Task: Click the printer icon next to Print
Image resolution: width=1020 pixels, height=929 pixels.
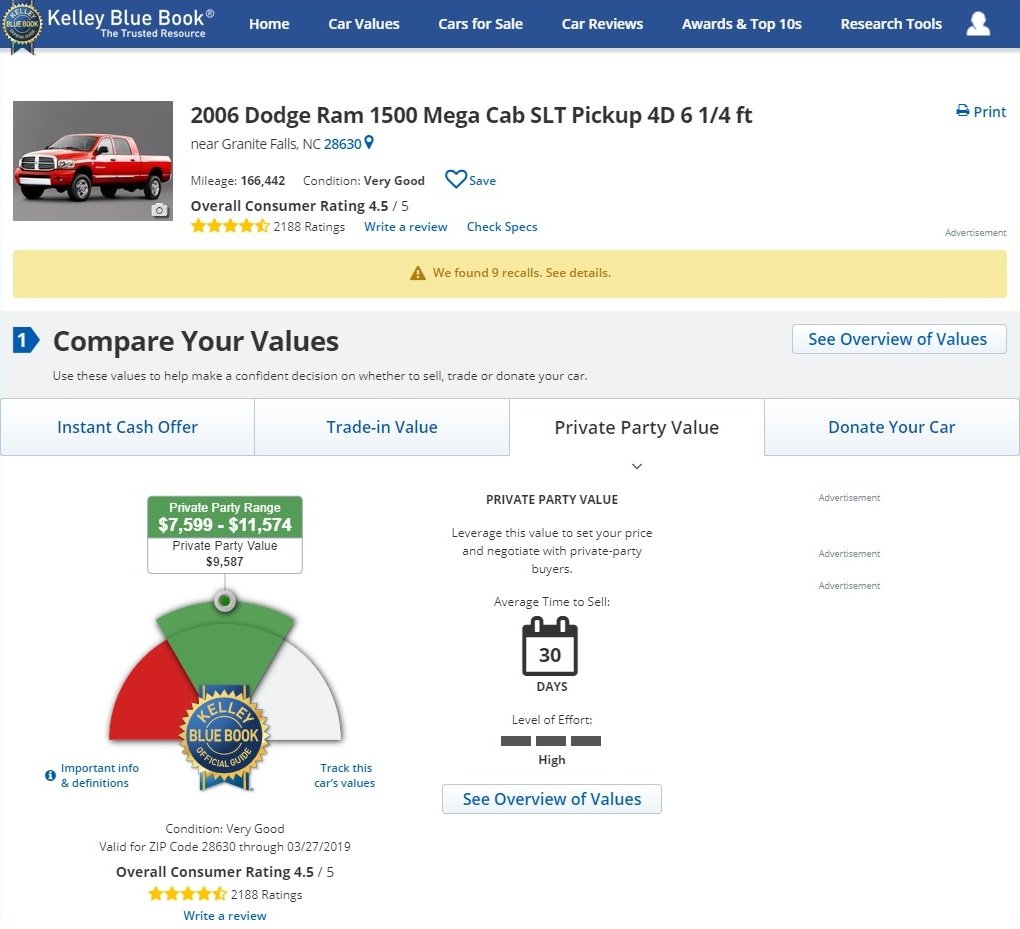Action: [962, 111]
